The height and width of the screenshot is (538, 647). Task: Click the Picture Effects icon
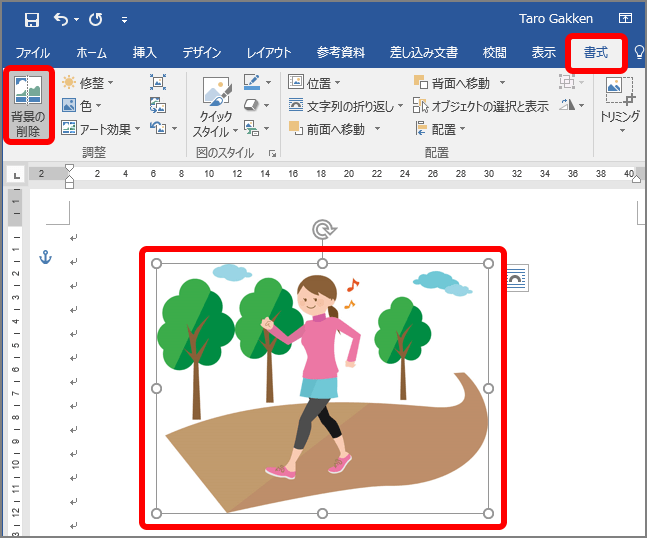251,105
